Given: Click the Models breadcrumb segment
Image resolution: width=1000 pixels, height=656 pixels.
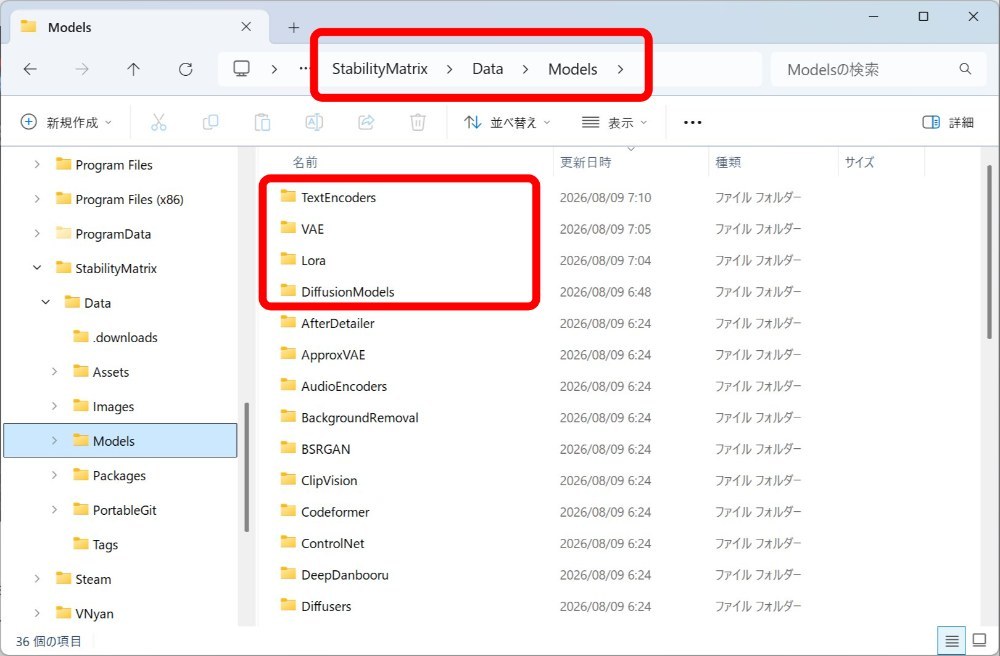Looking at the screenshot, I should pos(573,69).
